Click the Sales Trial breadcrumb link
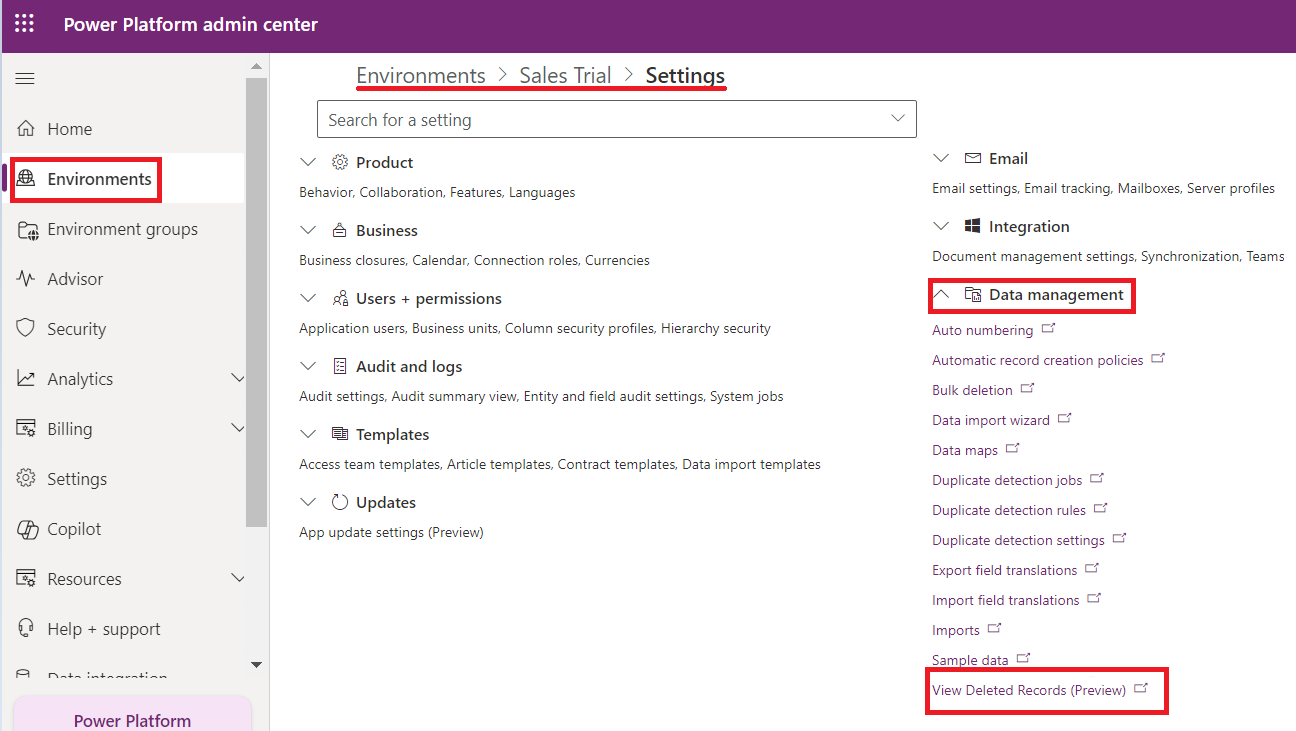This screenshot has width=1296, height=731. coord(565,75)
